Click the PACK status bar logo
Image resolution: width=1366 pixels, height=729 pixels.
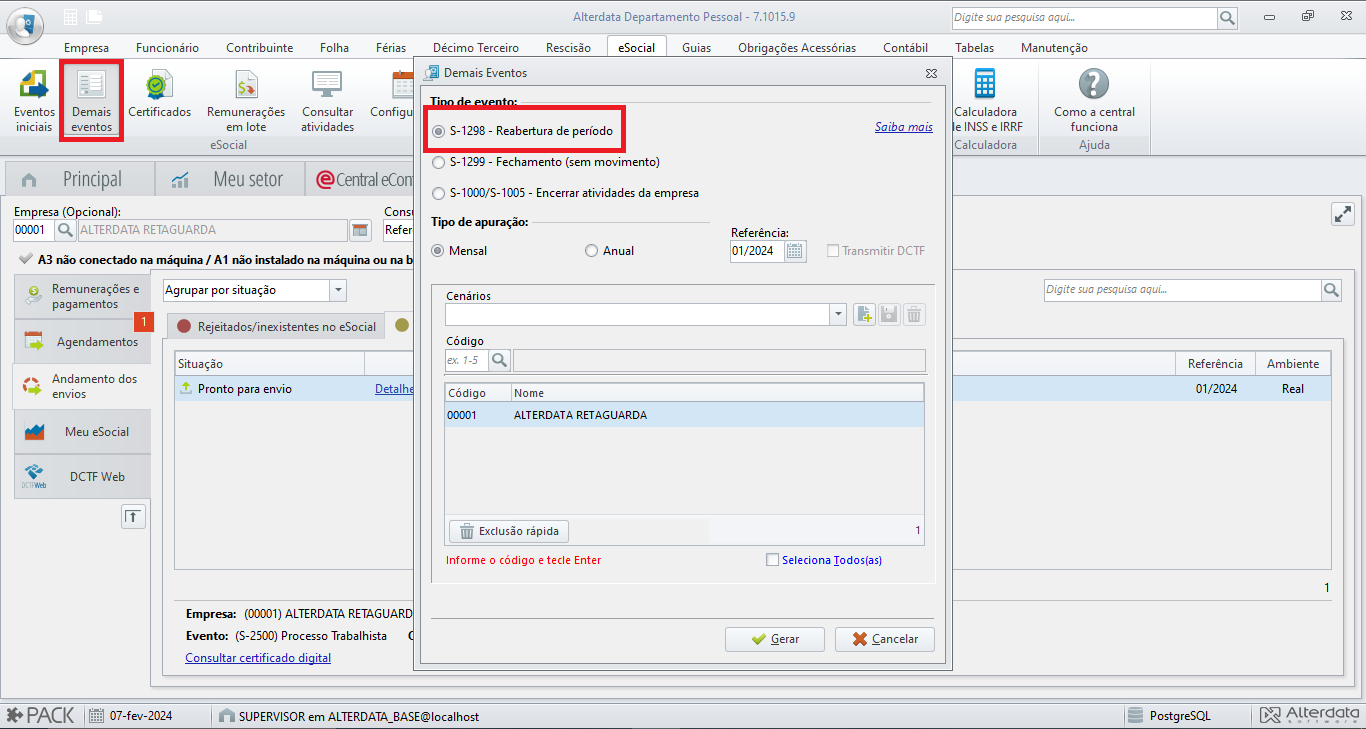tap(41, 716)
